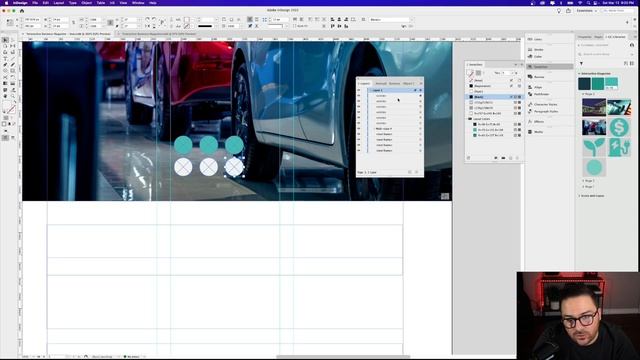Click dark navy color in CC Libraries

584,83
